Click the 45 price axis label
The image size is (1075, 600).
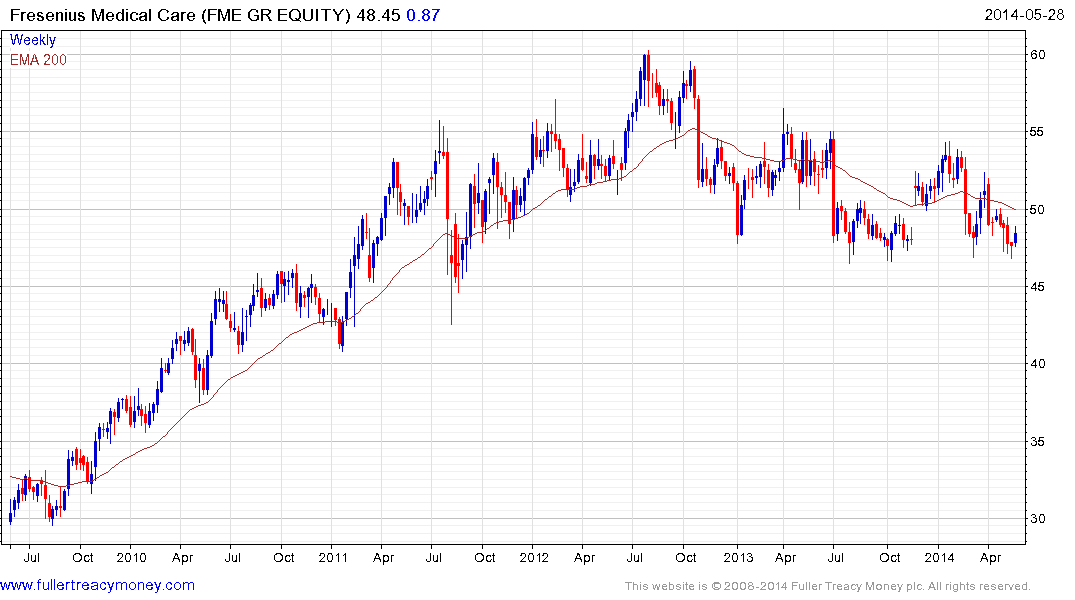pos(1038,287)
